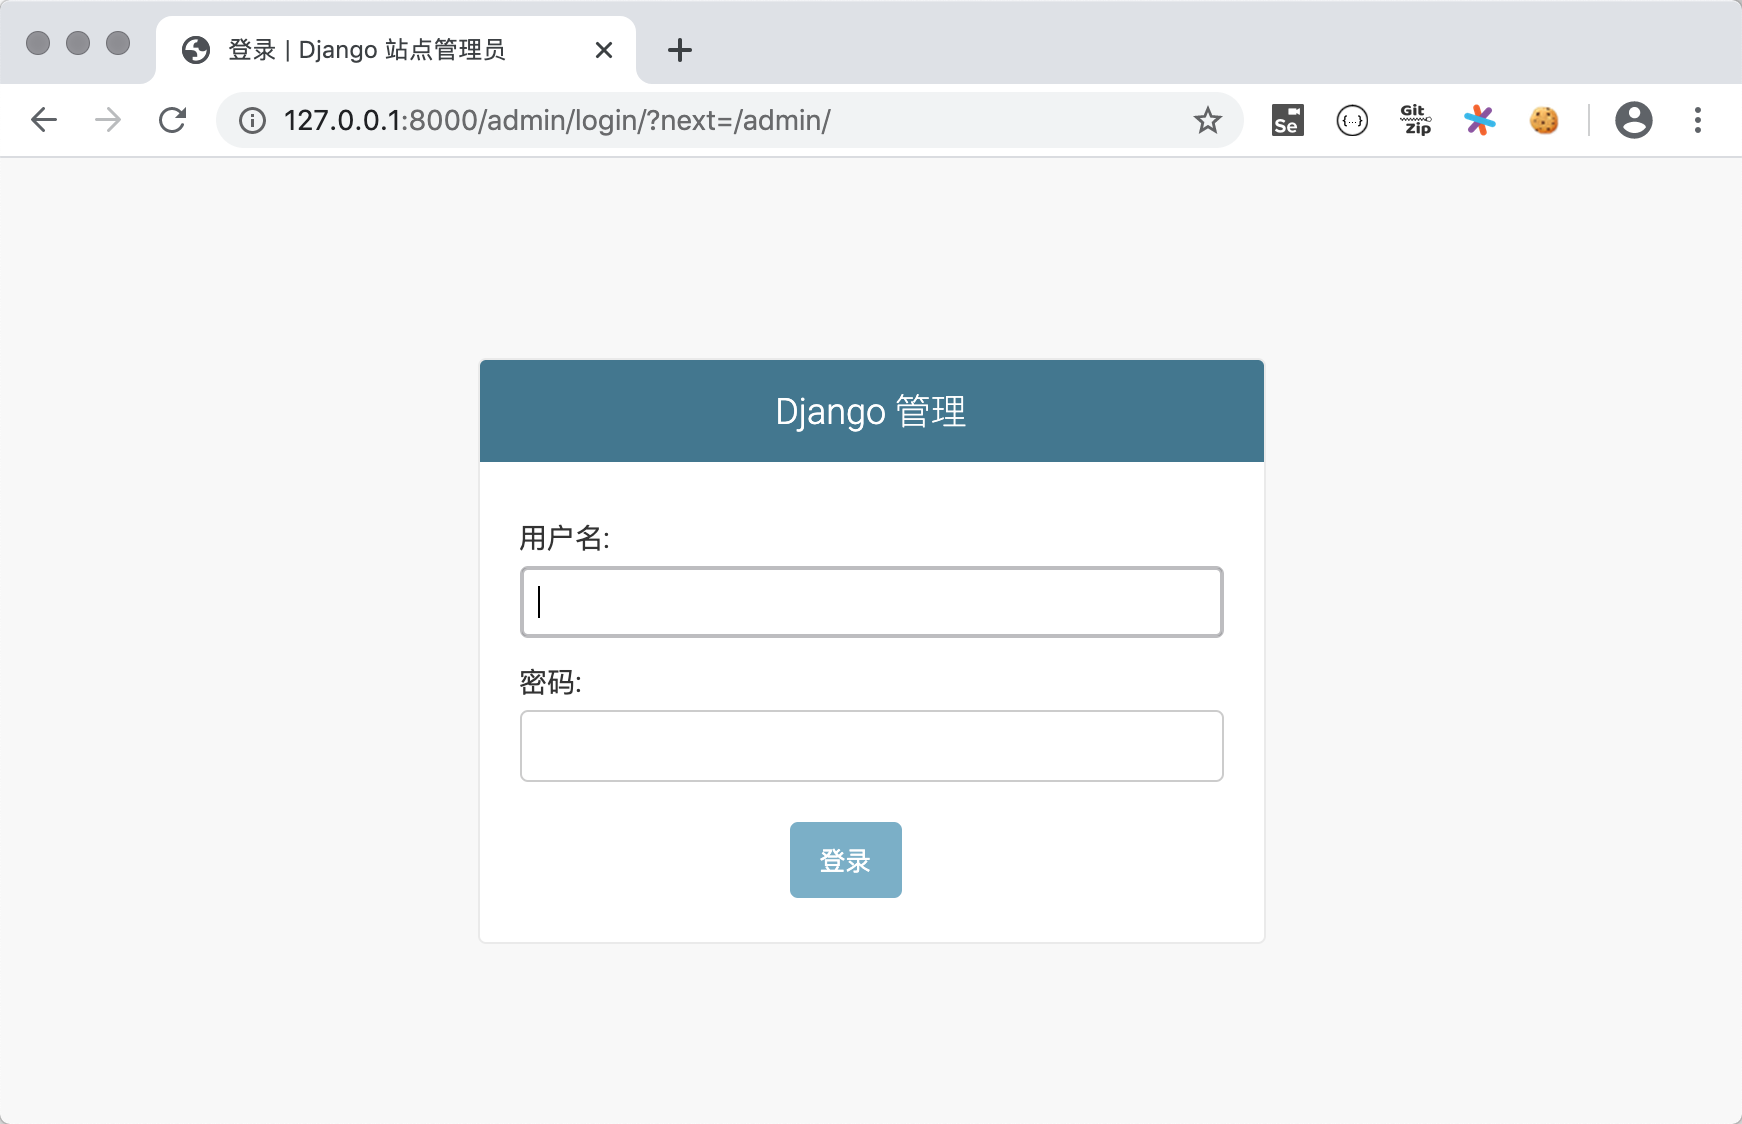Go back to the previous page

tap(44, 120)
